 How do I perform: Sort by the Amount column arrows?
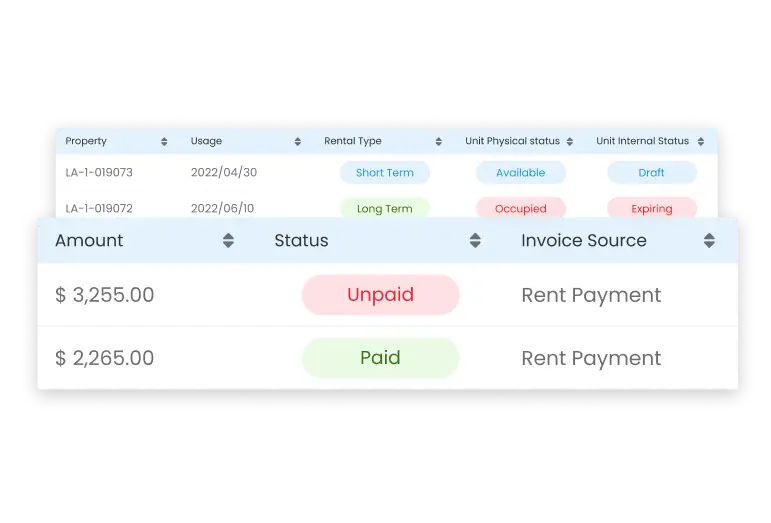coord(228,241)
